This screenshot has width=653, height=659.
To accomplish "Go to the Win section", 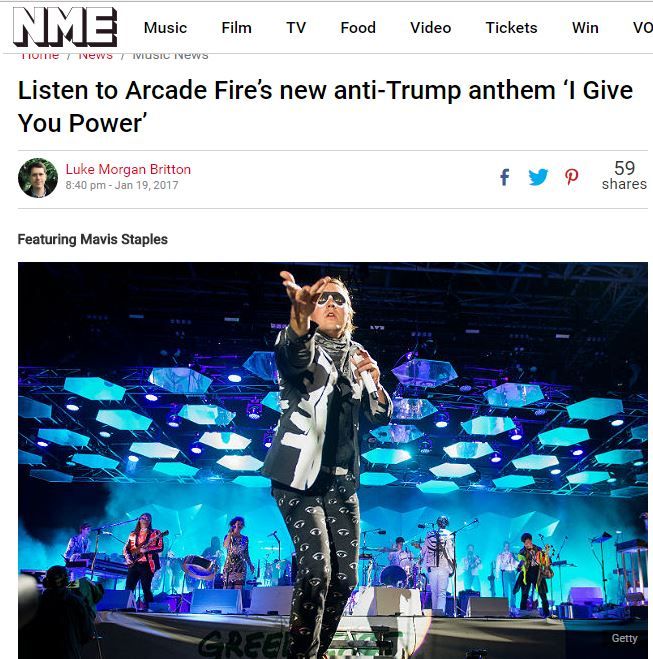I will 585,28.
